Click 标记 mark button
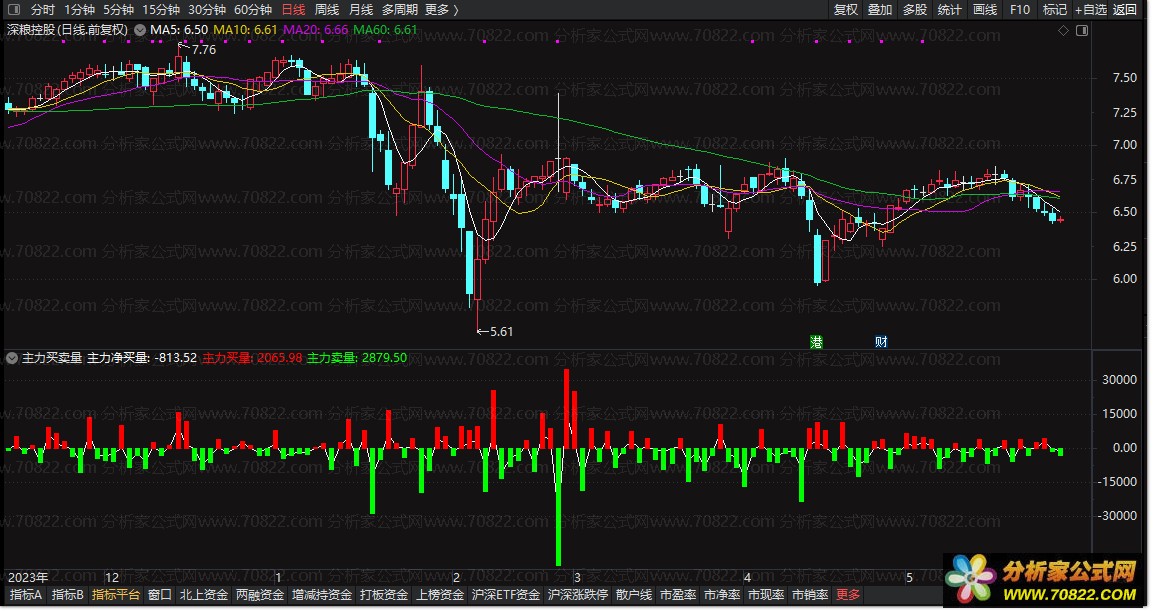This screenshot has width=1153, height=611. (1054, 10)
